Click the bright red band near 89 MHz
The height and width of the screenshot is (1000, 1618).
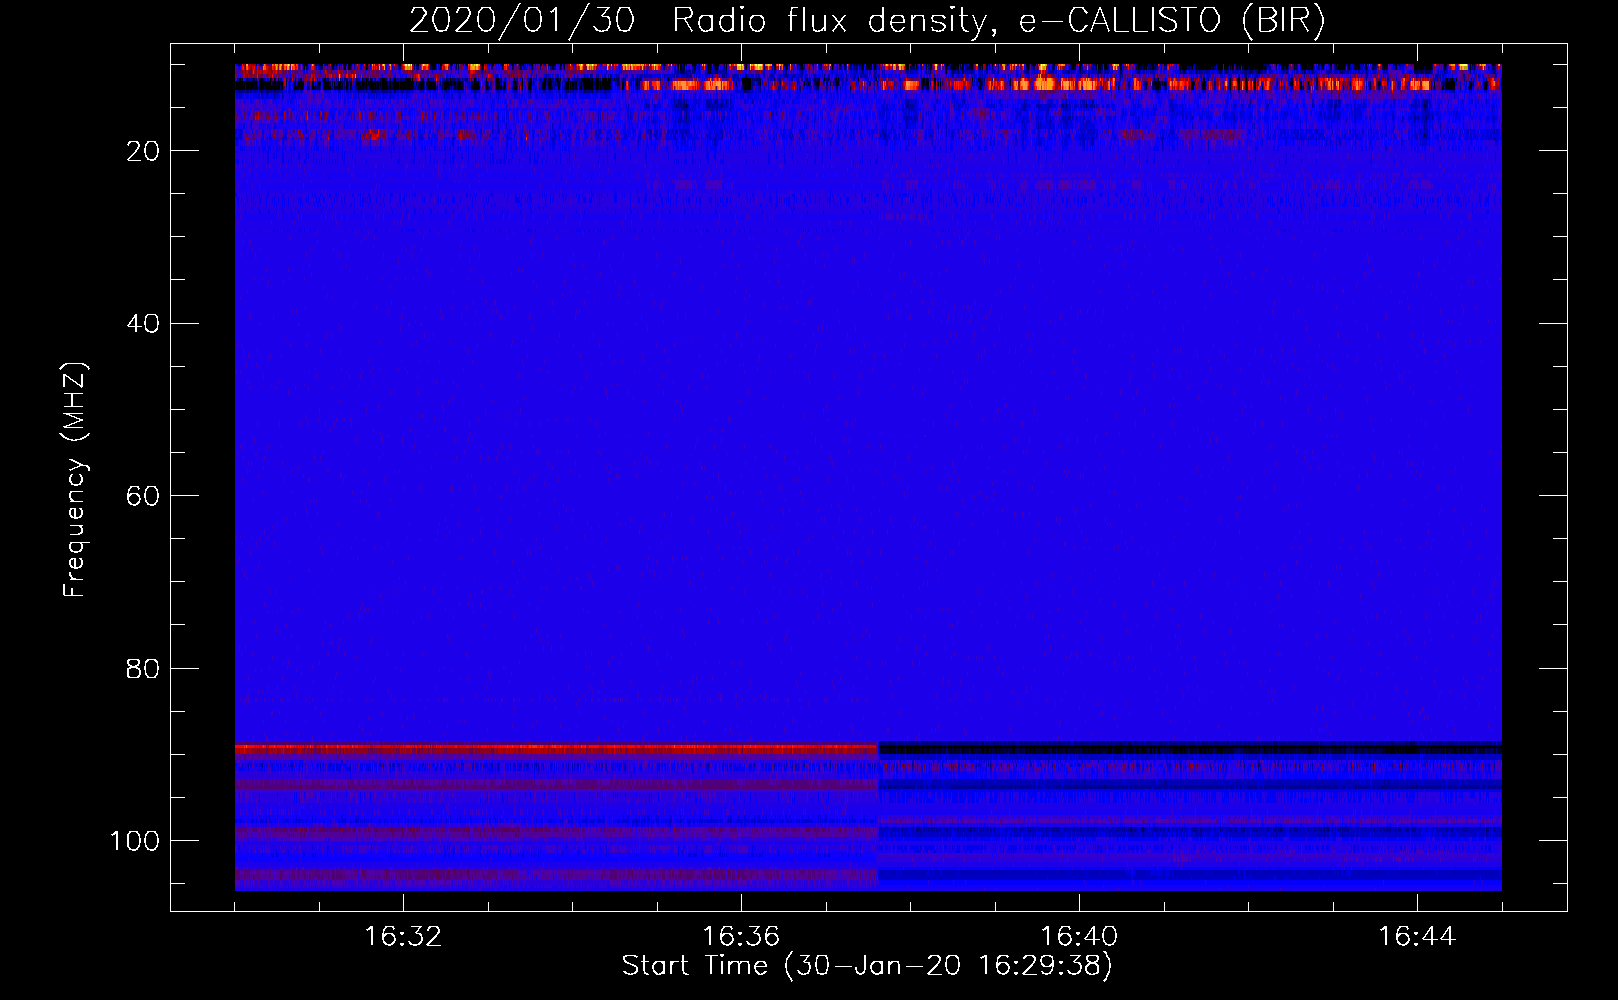pos(556,749)
